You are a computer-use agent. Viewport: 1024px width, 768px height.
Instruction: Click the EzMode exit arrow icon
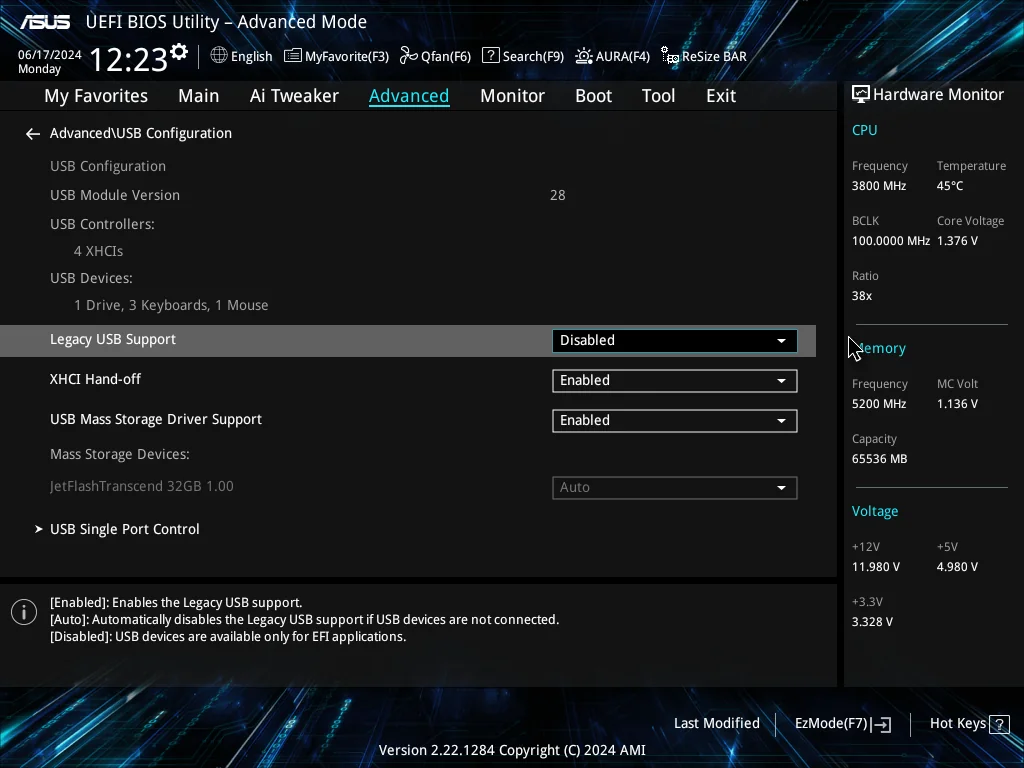click(x=881, y=724)
